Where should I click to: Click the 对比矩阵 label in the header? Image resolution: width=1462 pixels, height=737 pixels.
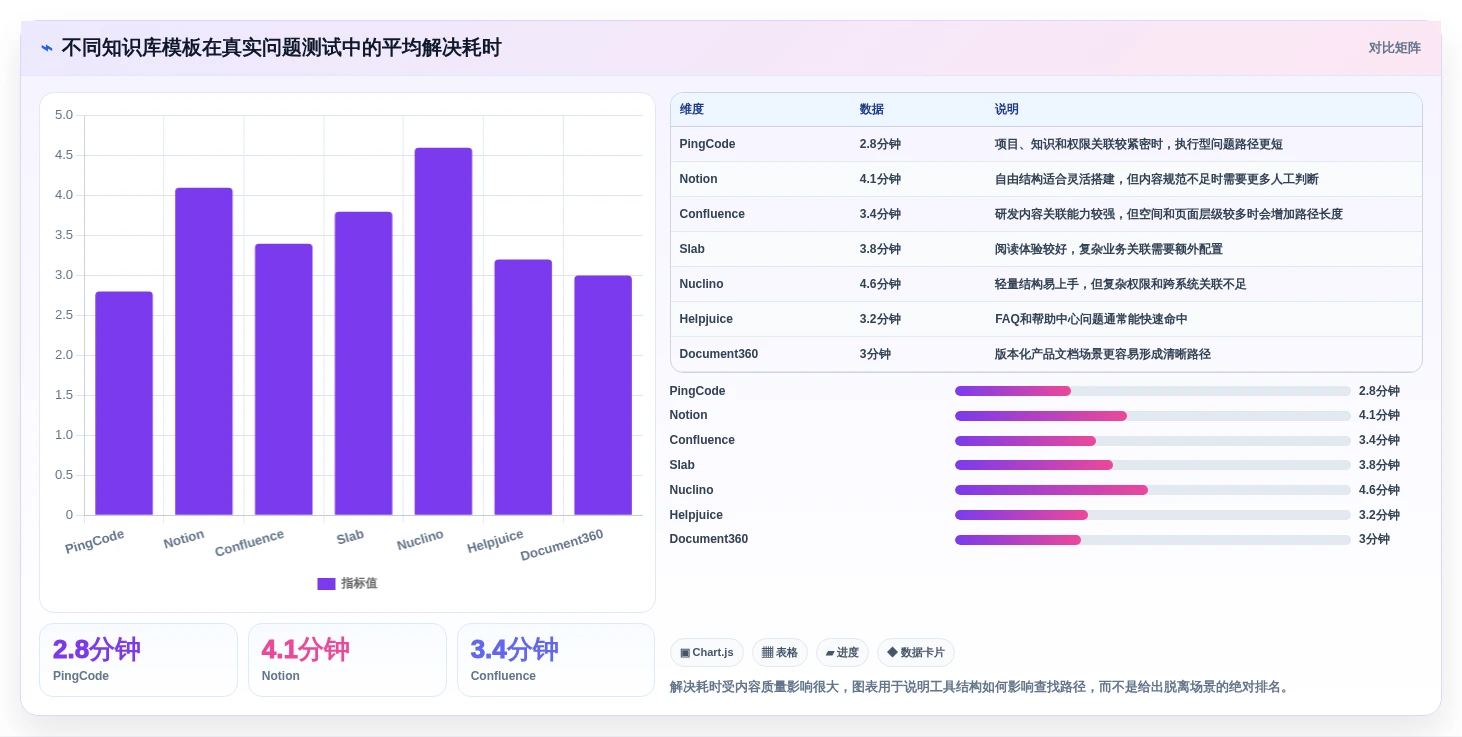point(1394,48)
